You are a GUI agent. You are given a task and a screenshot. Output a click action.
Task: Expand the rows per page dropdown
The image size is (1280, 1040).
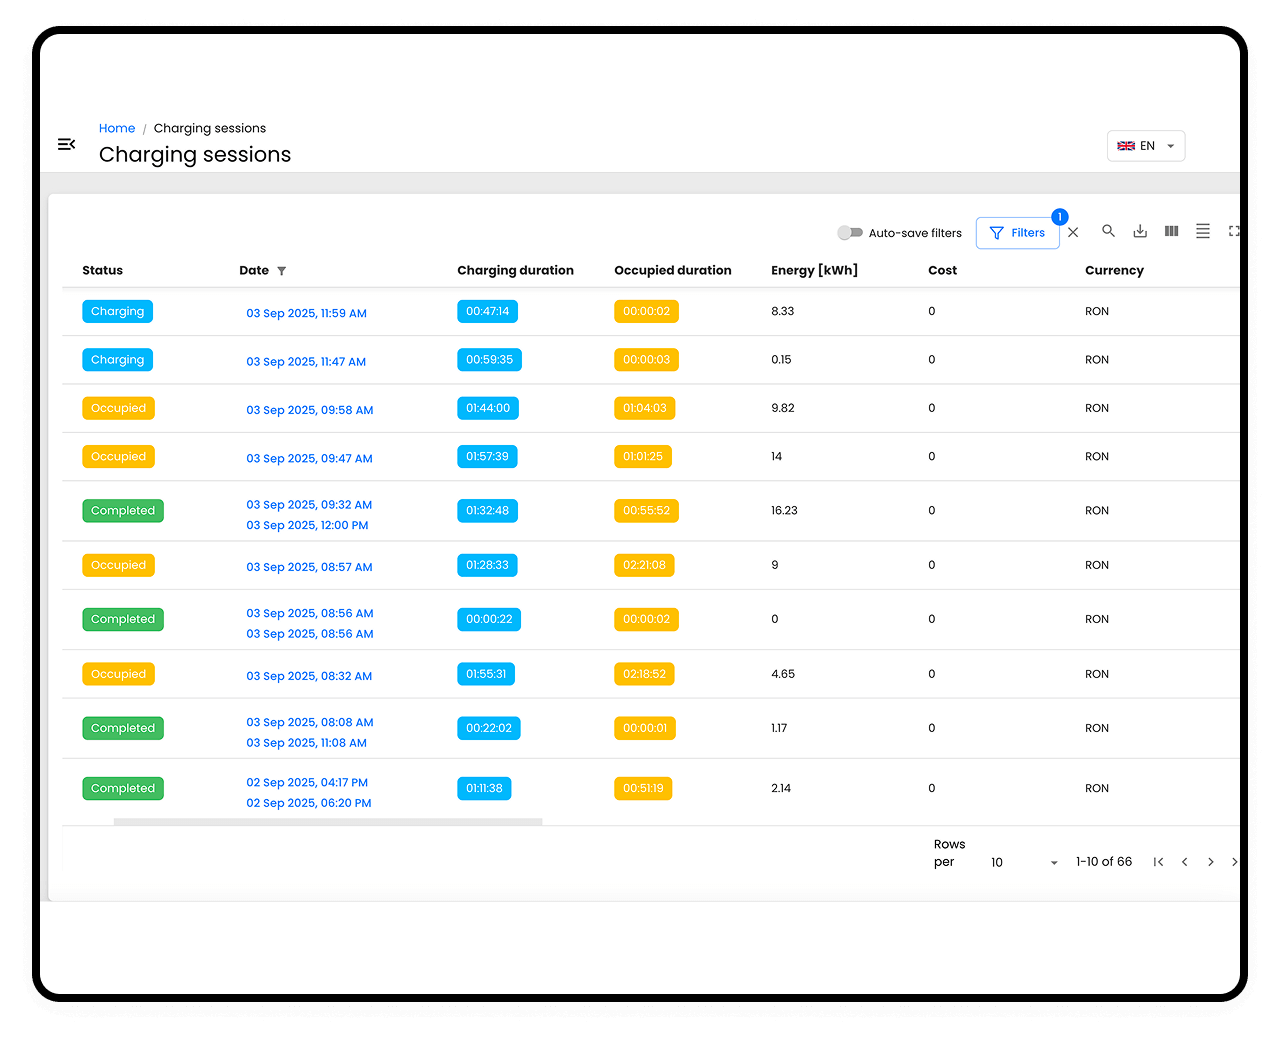pos(1024,862)
